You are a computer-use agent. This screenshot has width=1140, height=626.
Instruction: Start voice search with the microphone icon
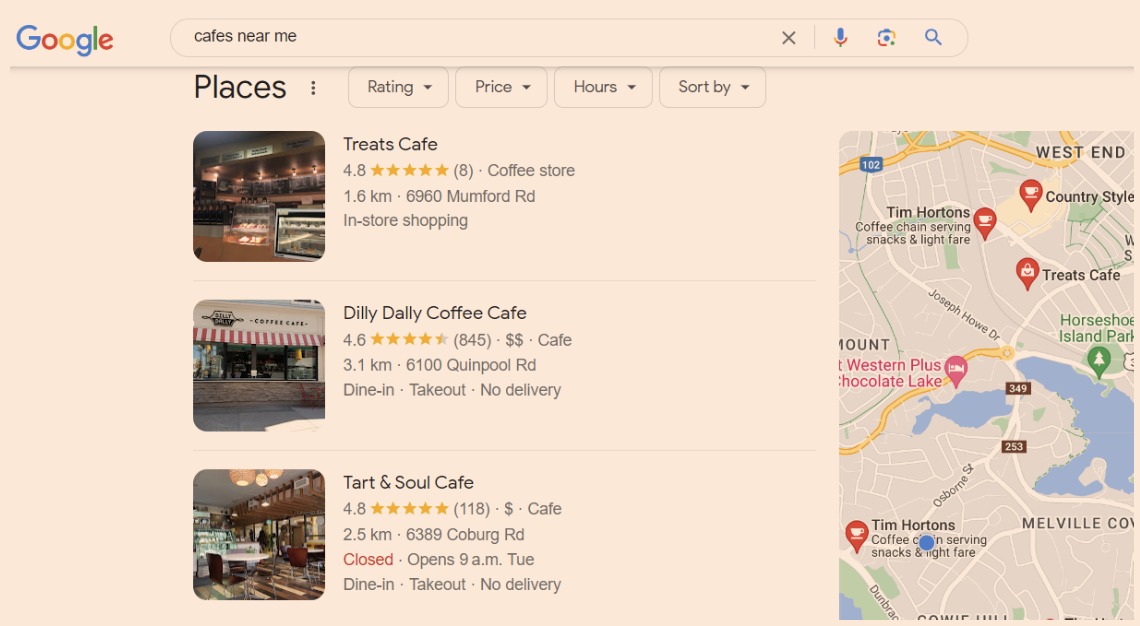(840, 37)
